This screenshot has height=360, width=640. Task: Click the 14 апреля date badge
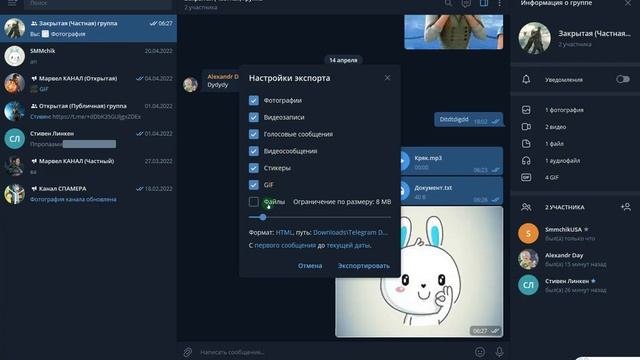coord(343,60)
